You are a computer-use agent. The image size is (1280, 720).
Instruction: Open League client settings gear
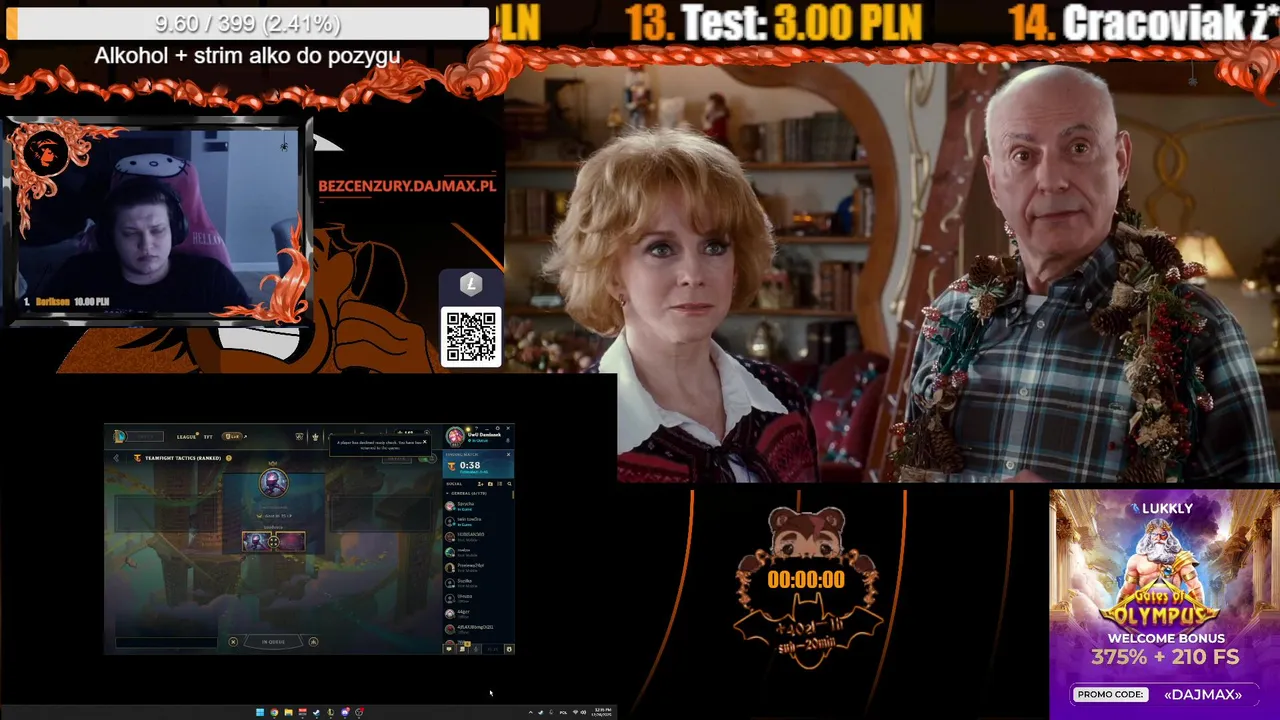click(497, 428)
